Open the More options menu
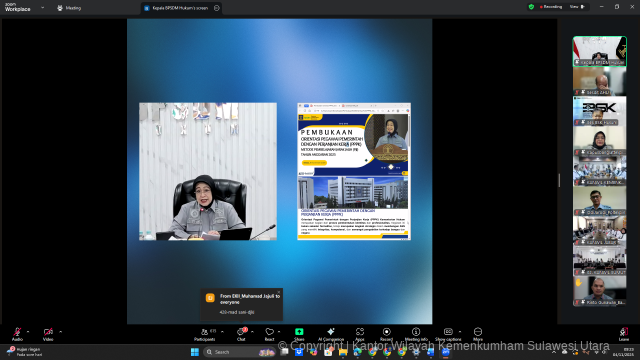This screenshot has width=640, height=360. pyautogui.click(x=478, y=334)
